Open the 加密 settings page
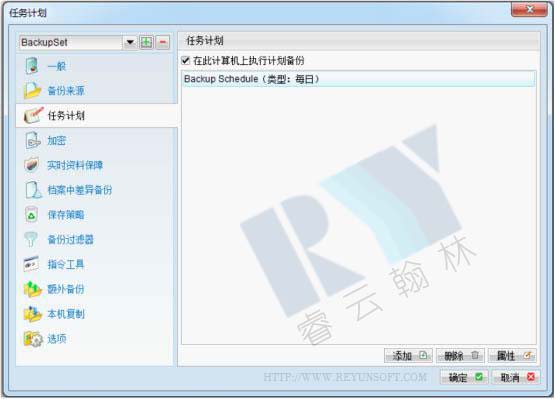The width and height of the screenshot is (555, 399). [57, 141]
